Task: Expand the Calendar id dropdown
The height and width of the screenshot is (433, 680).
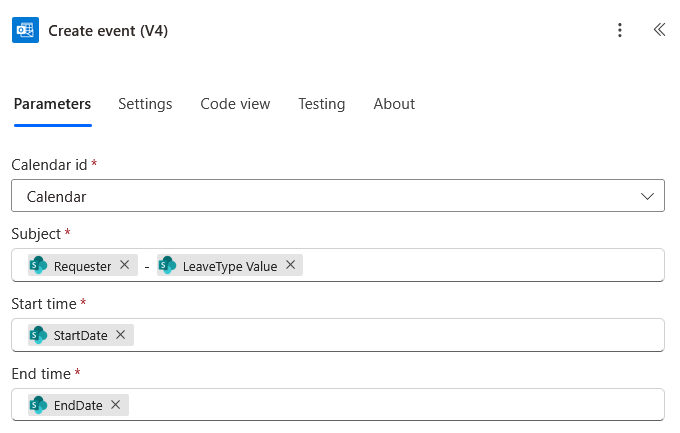Action: pyautogui.click(x=338, y=196)
